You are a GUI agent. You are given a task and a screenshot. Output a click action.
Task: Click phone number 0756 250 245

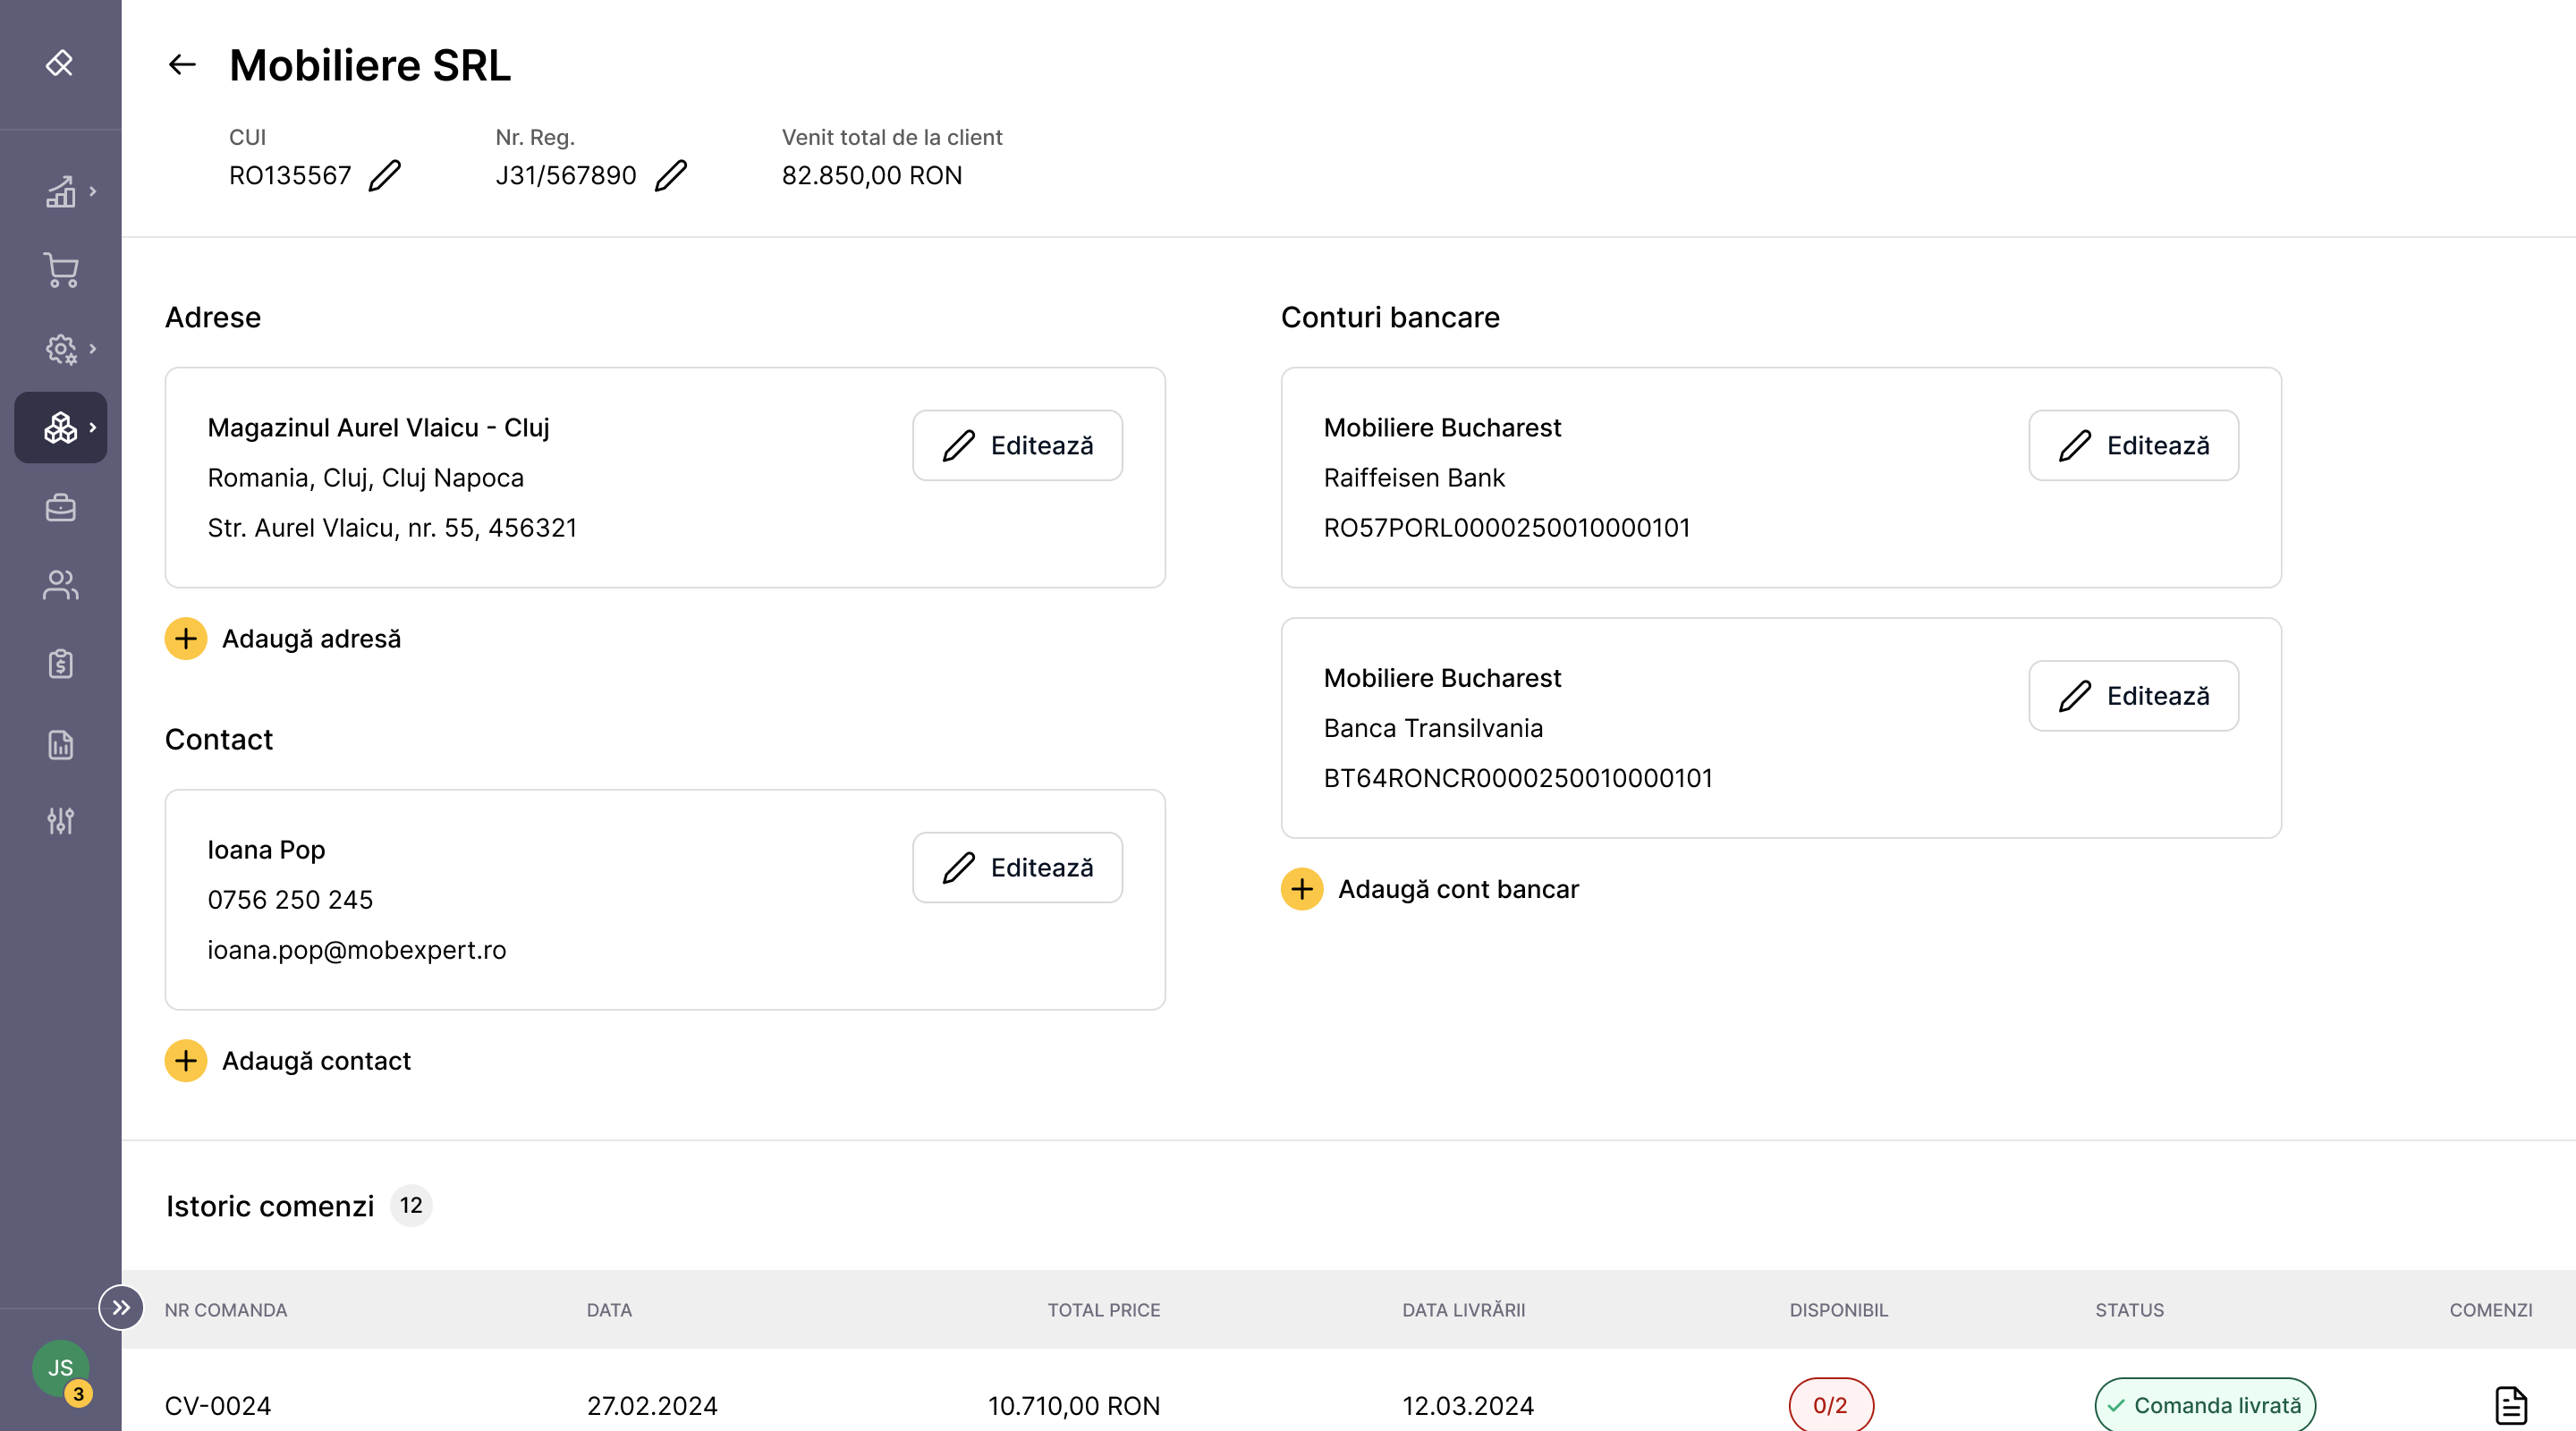pyautogui.click(x=290, y=900)
